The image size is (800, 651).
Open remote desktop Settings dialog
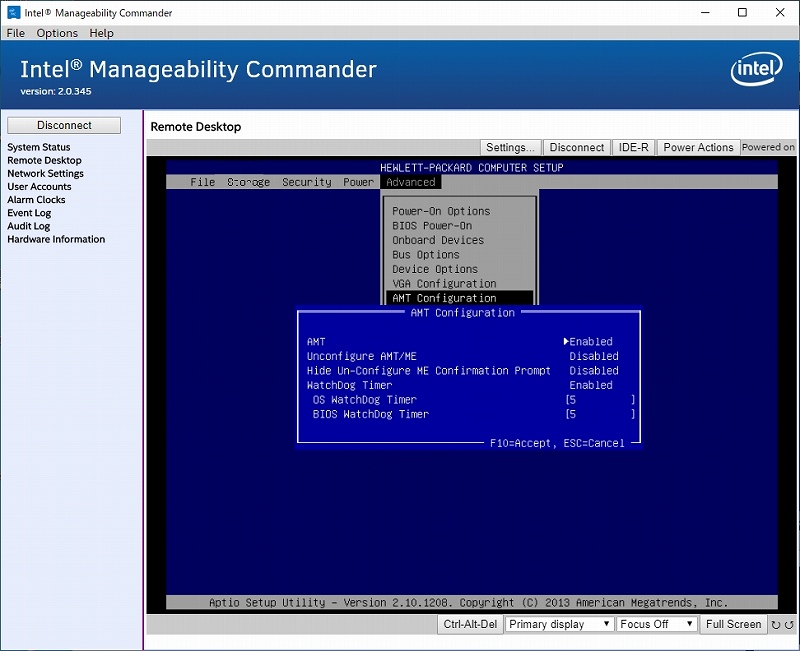(x=510, y=147)
